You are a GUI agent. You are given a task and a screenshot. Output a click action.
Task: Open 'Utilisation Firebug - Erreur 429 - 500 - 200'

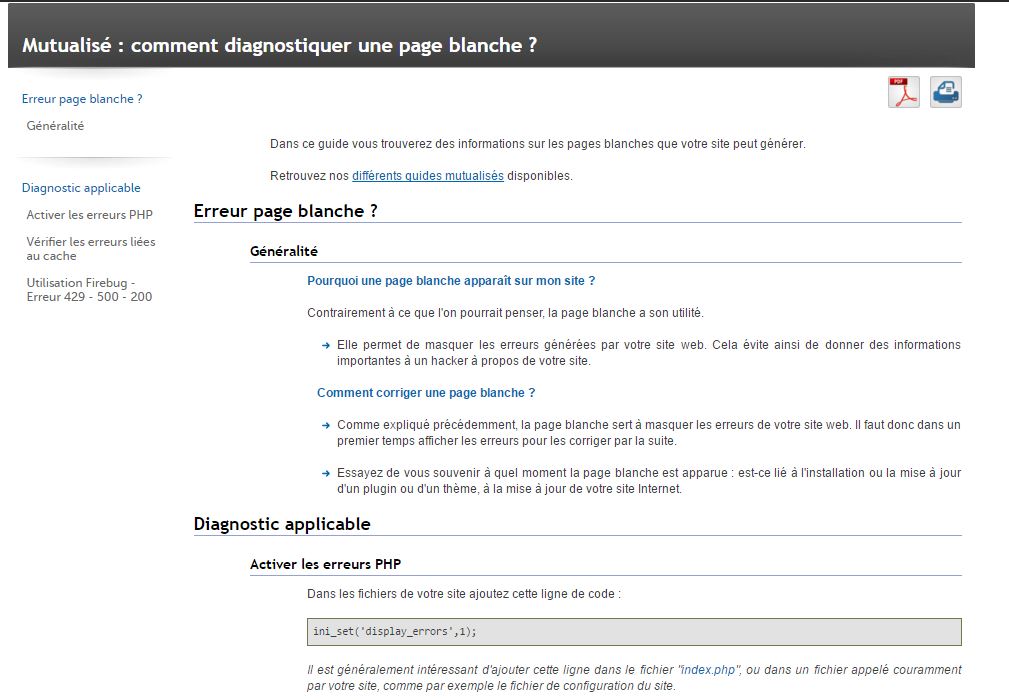tap(89, 290)
